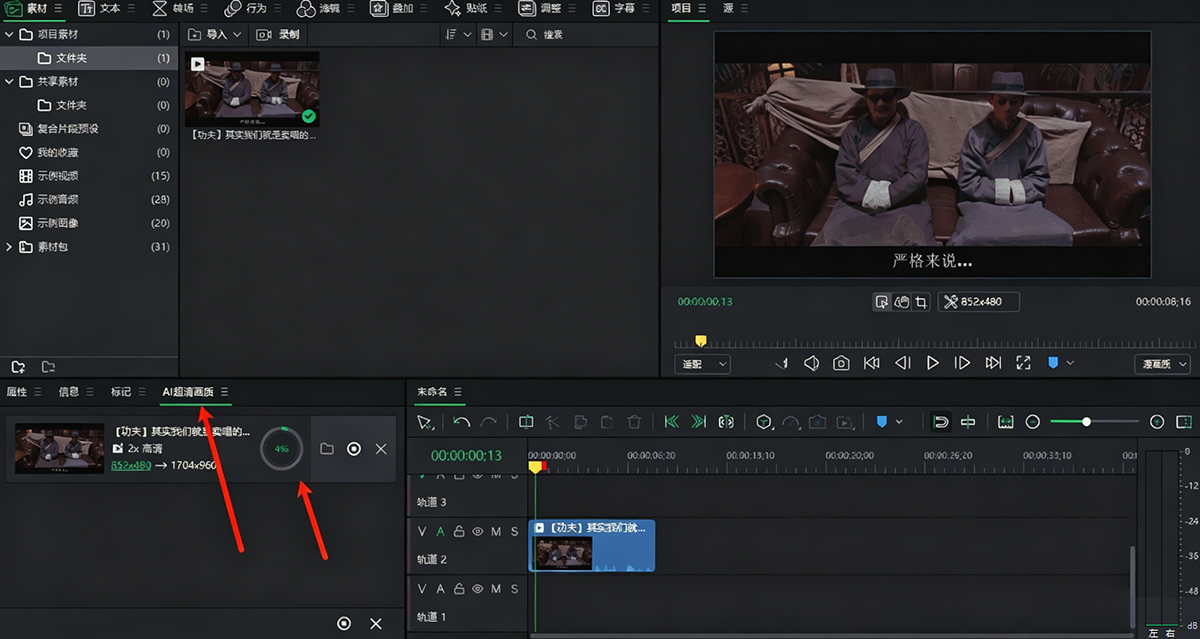Screen dimensions: 1200x639
Task: Expand the 素材包 tree item
Action: [x=8, y=246]
